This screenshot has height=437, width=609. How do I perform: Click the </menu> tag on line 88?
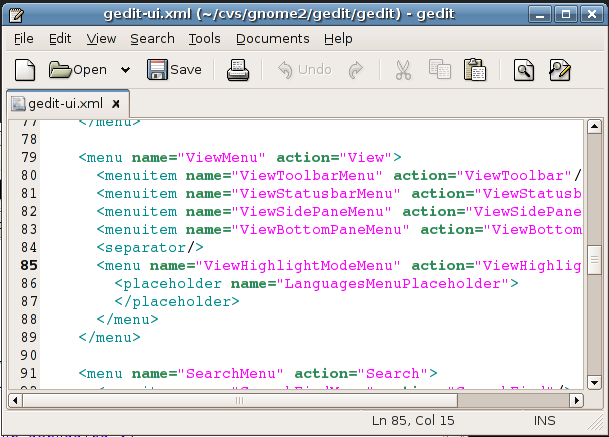tap(127, 320)
